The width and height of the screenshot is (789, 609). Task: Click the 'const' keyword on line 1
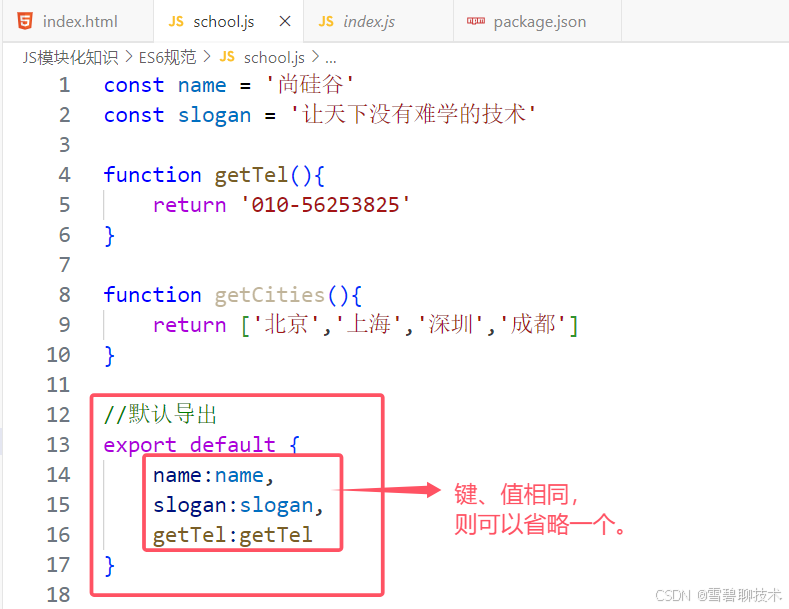(x=134, y=86)
